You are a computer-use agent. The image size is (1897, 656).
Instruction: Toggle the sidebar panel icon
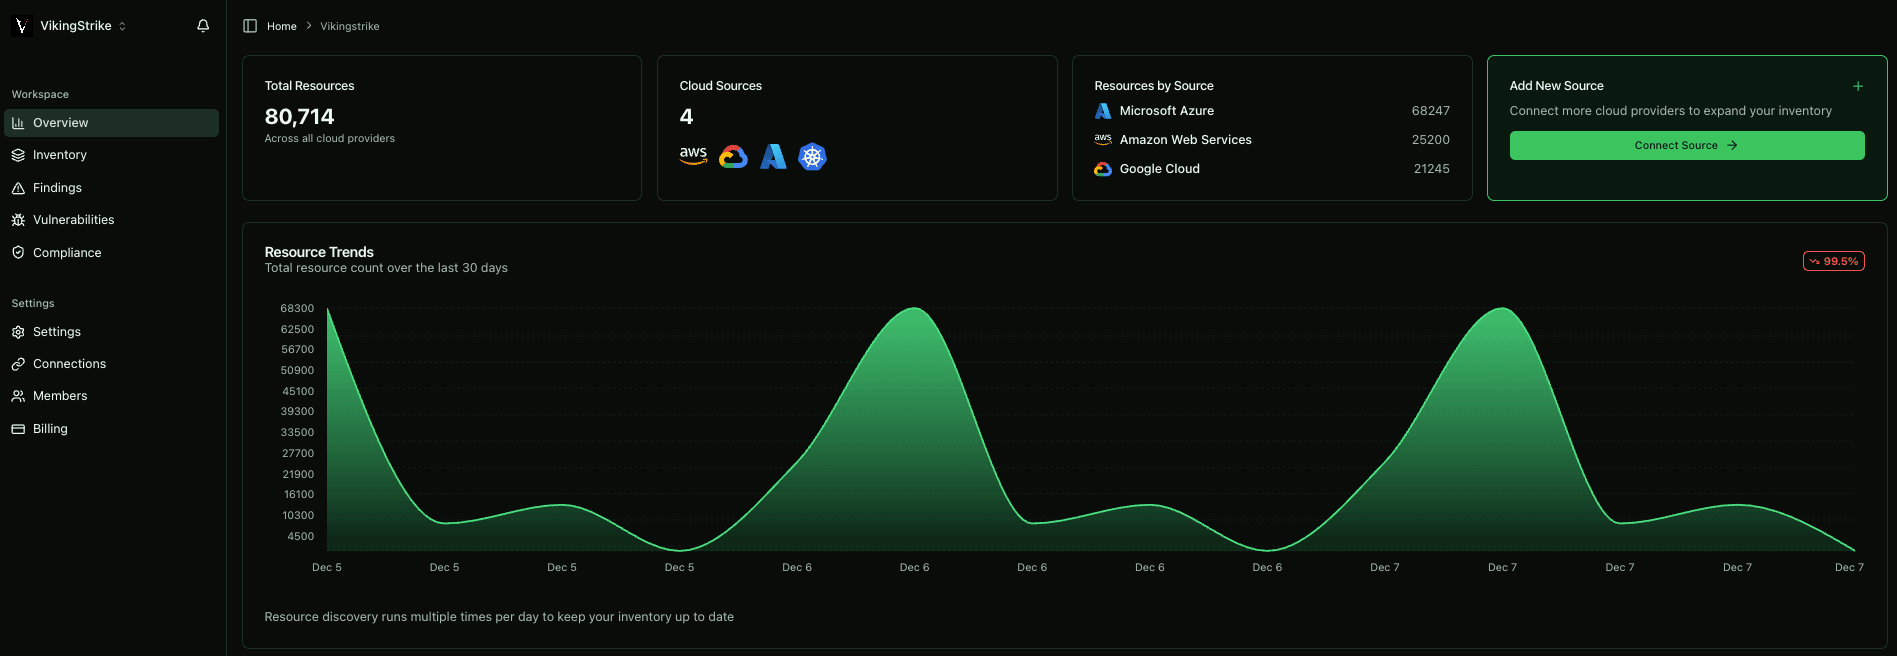(250, 26)
